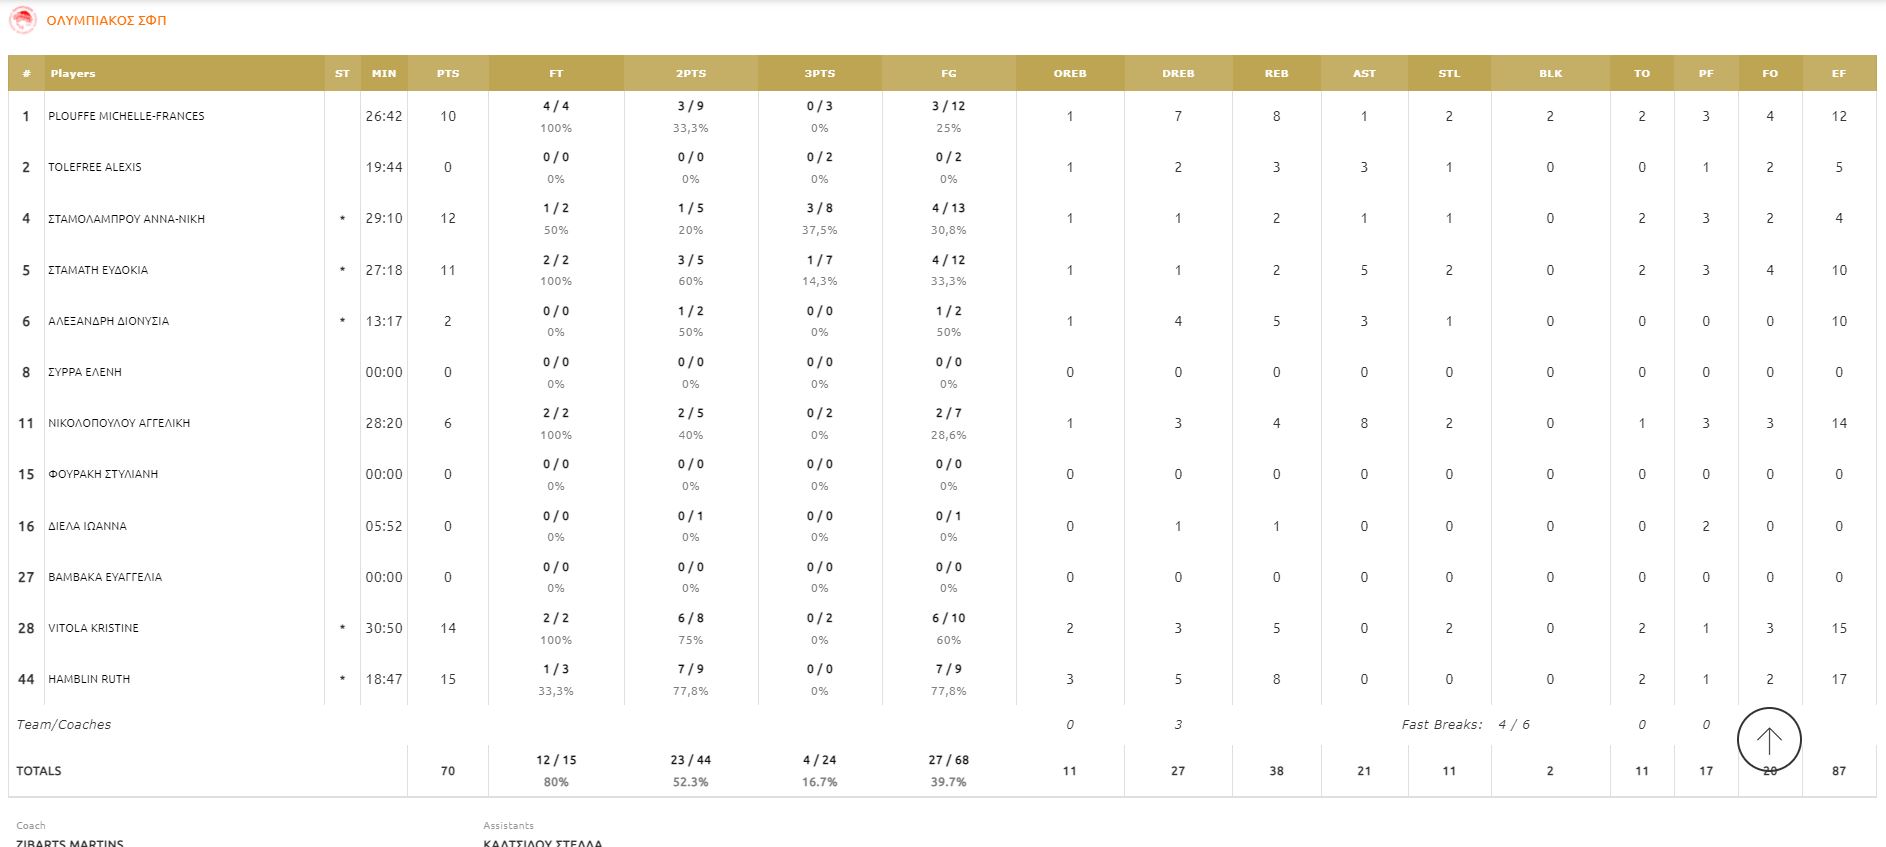The image size is (1886, 847).
Task: Click the BLK column header
Action: [1550, 73]
